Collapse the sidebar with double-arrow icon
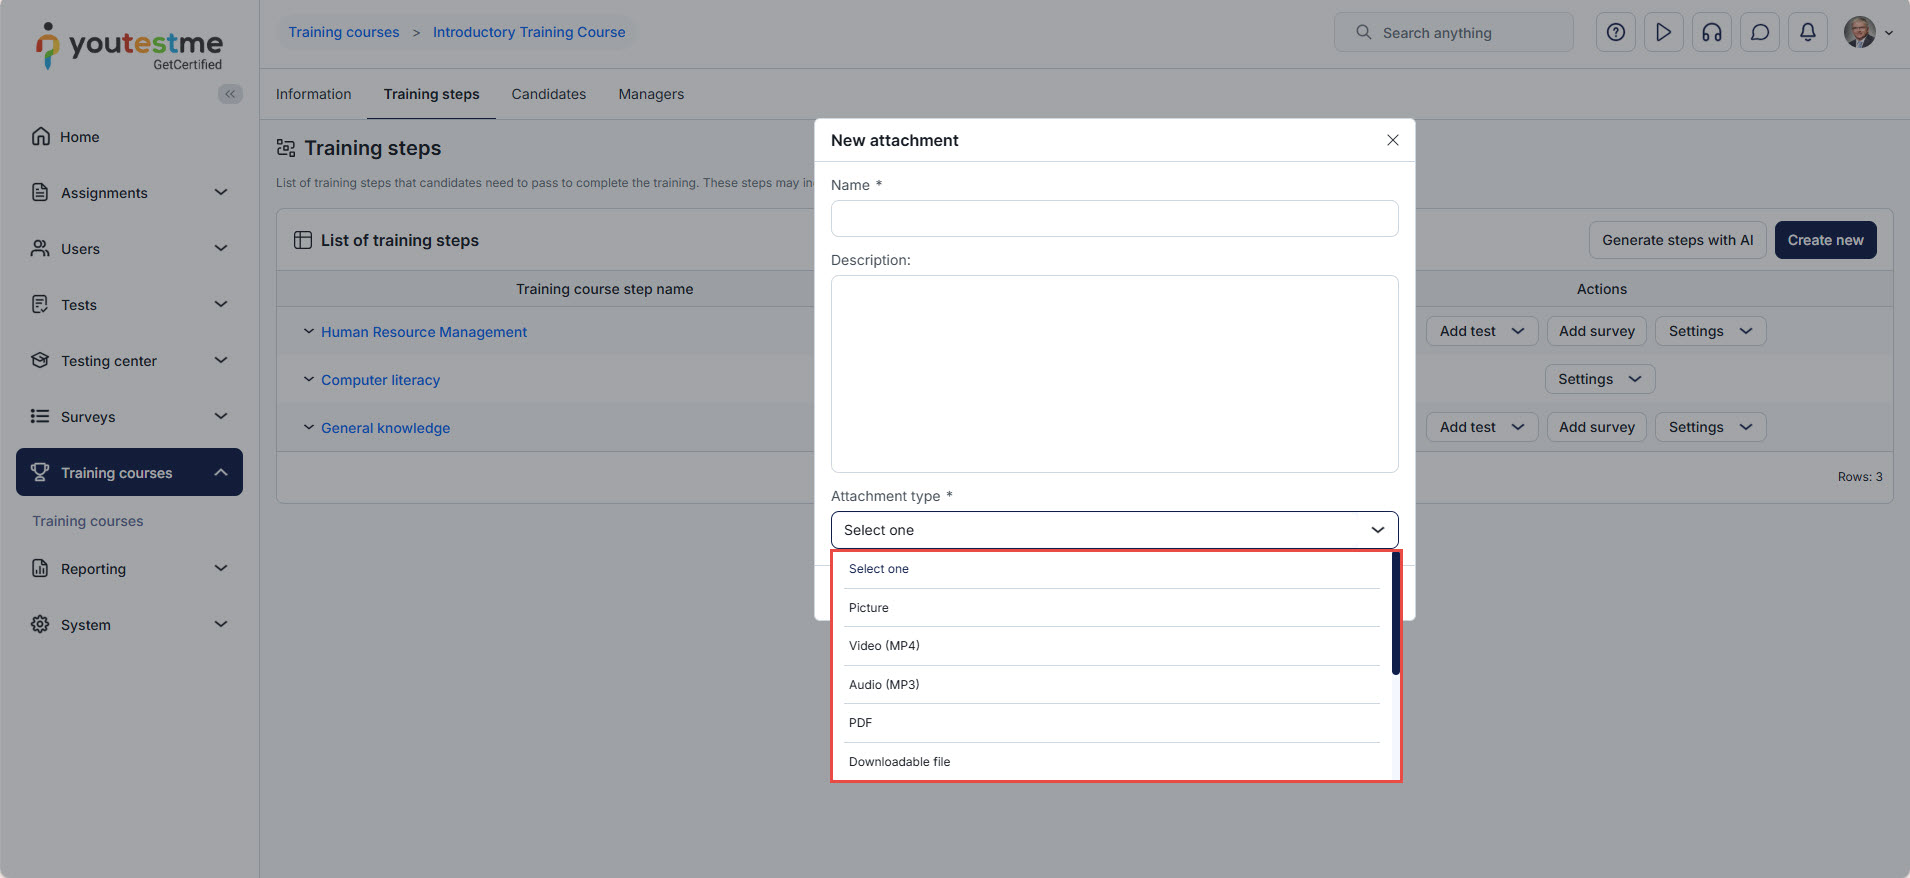The image size is (1910, 878). pos(230,94)
